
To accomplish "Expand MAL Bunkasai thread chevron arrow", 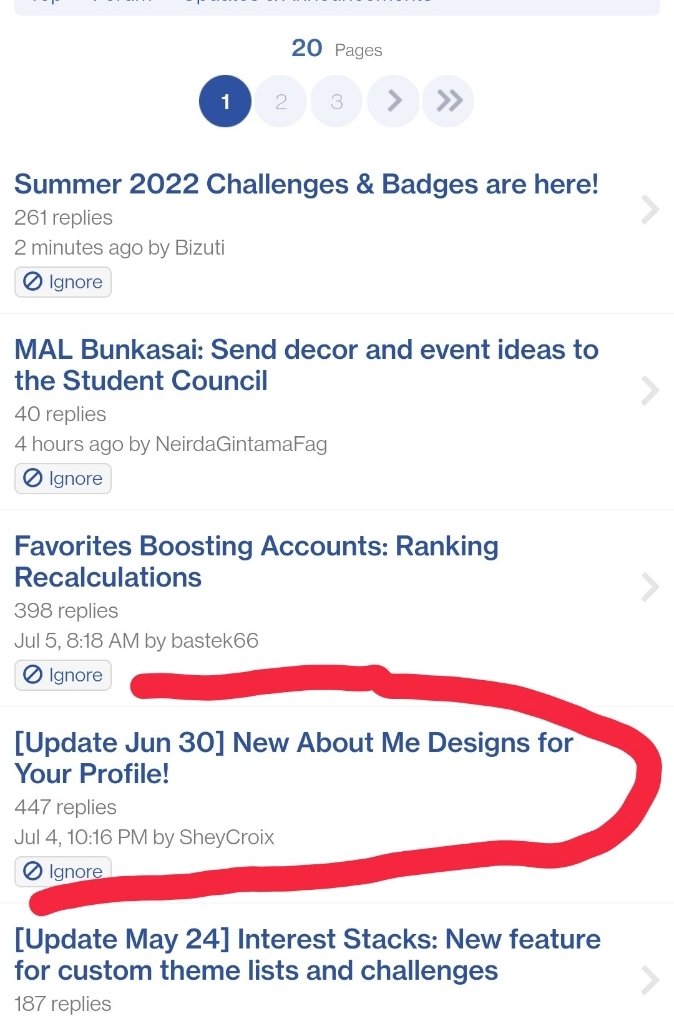I will coord(650,390).
